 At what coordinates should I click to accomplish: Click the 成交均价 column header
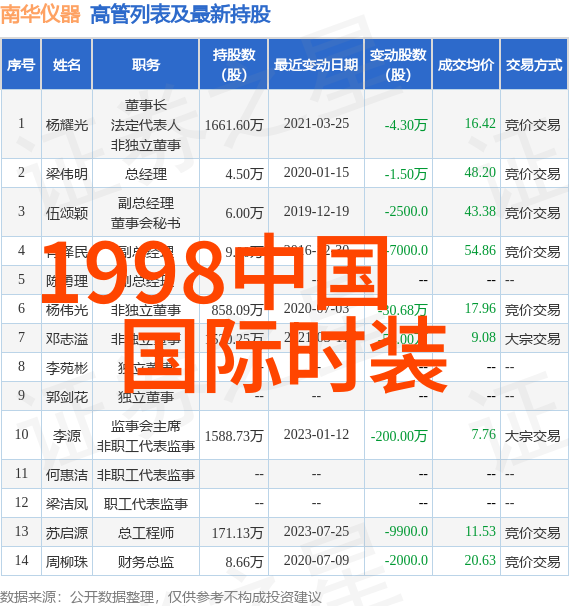tap(466, 65)
